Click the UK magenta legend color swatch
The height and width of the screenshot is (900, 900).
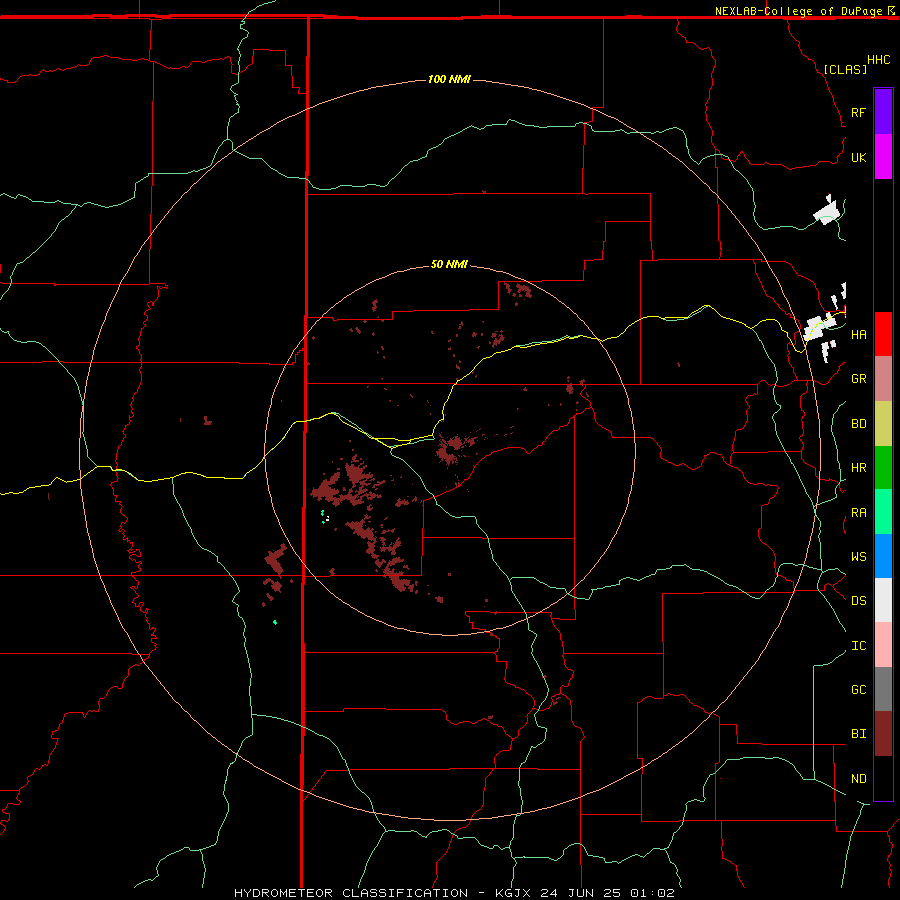pos(883,157)
